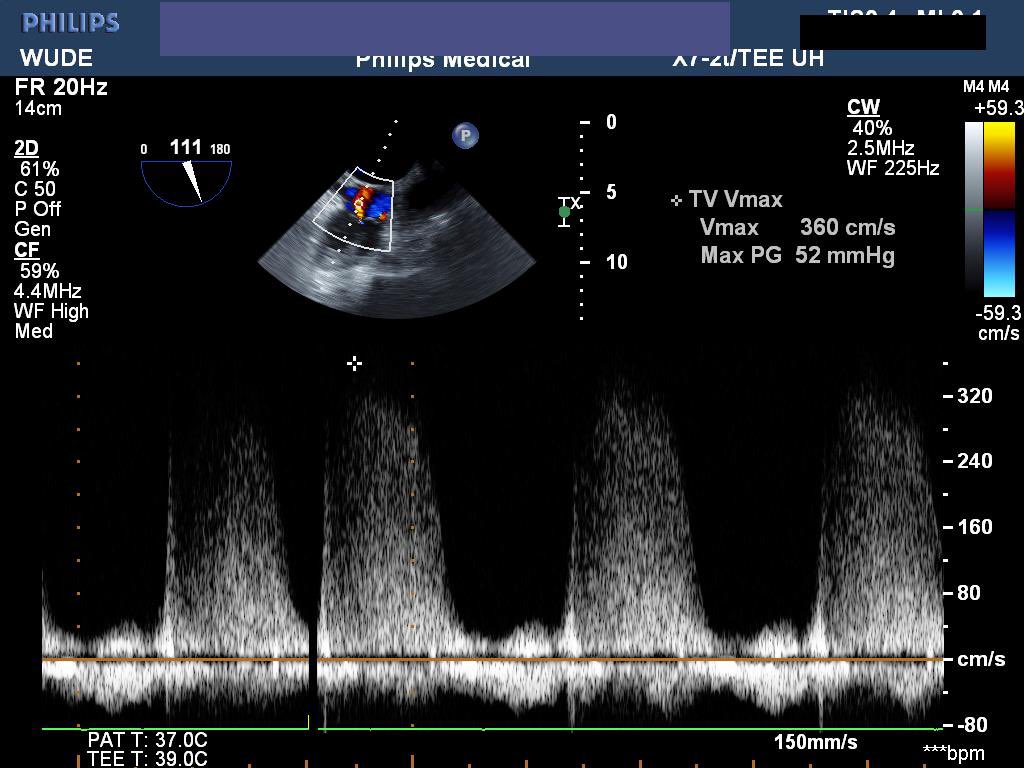Click the orange Doppler baseline
This screenshot has height=768, width=1024.
(493, 660)
